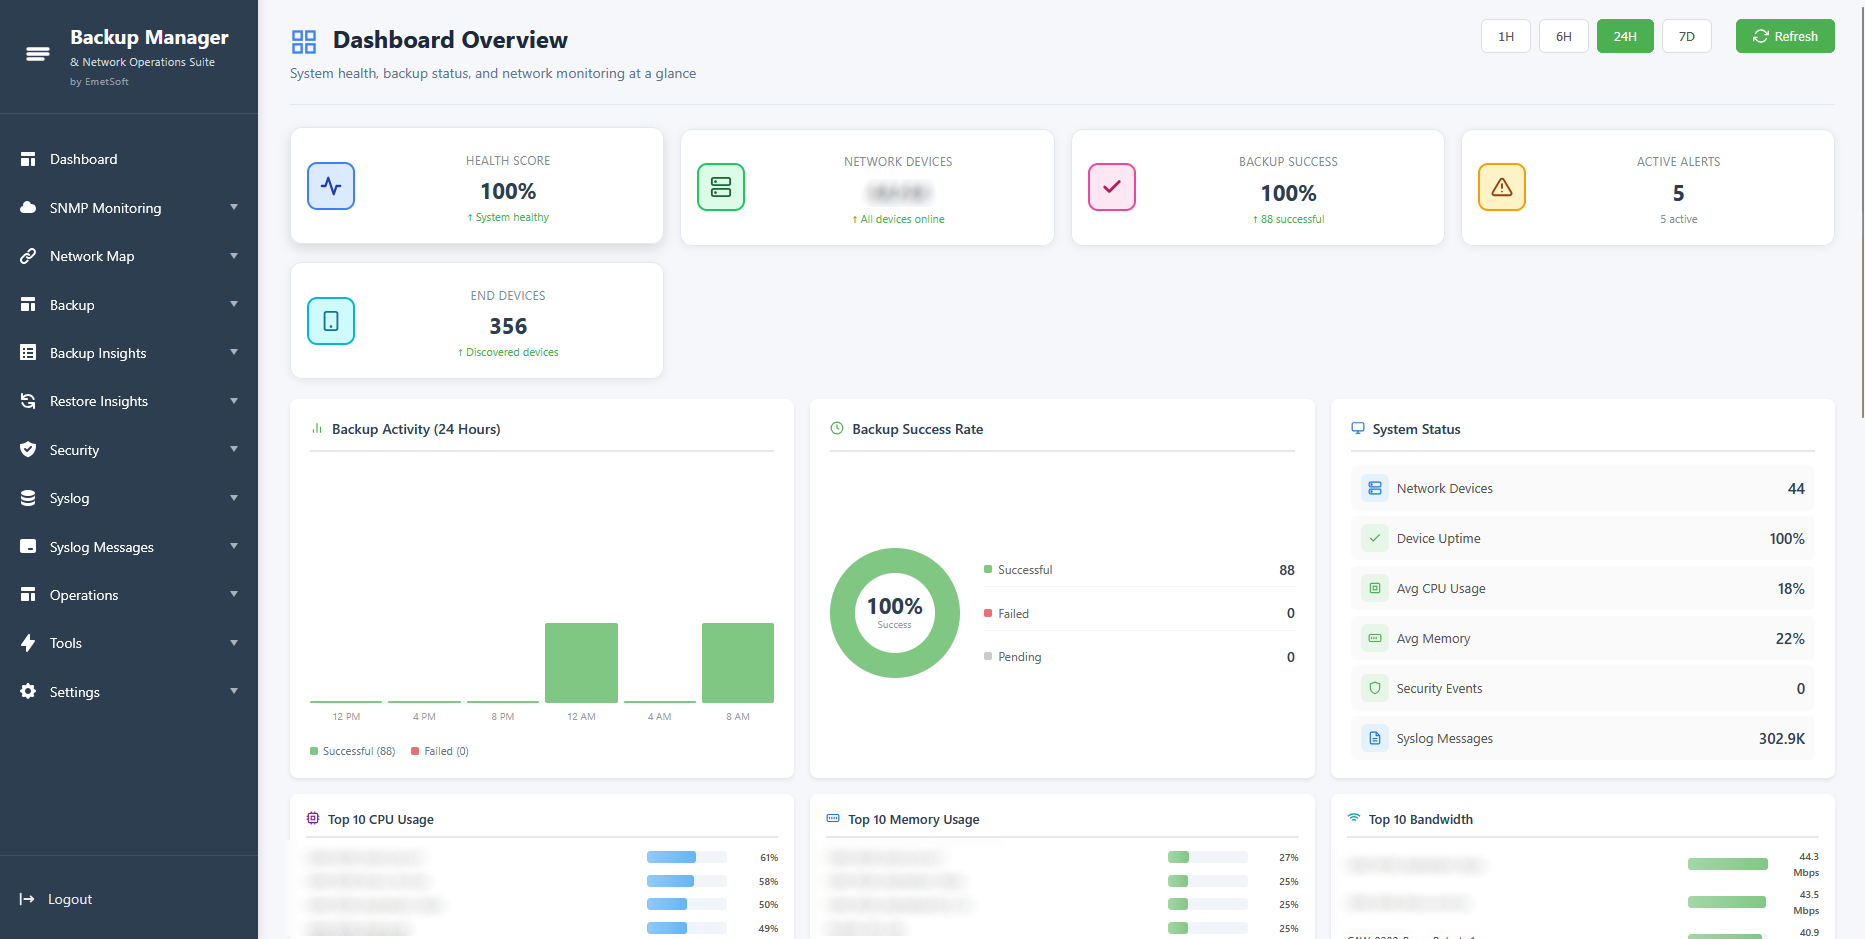Click the Settings gear icon

pyautogui.click(x=28, y=692)
